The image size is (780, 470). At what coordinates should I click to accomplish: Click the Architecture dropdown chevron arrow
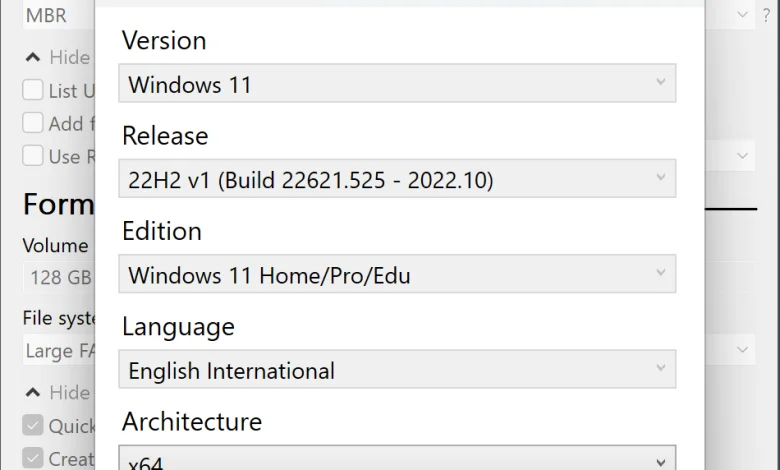point(661,463)
